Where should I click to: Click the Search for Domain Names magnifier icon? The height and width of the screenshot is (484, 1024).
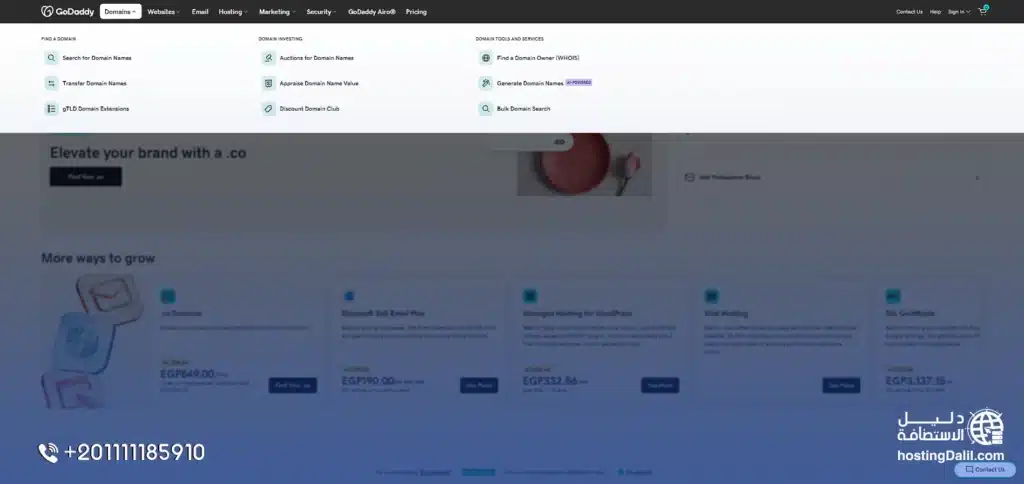pos(51,58)
